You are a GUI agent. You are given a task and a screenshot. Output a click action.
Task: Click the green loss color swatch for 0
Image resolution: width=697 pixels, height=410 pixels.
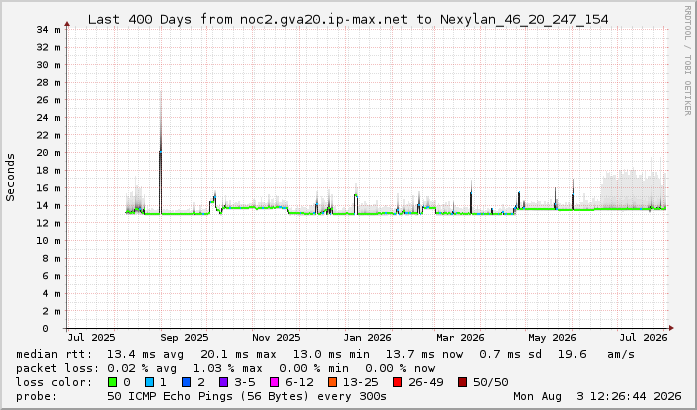tap(112, 382)
